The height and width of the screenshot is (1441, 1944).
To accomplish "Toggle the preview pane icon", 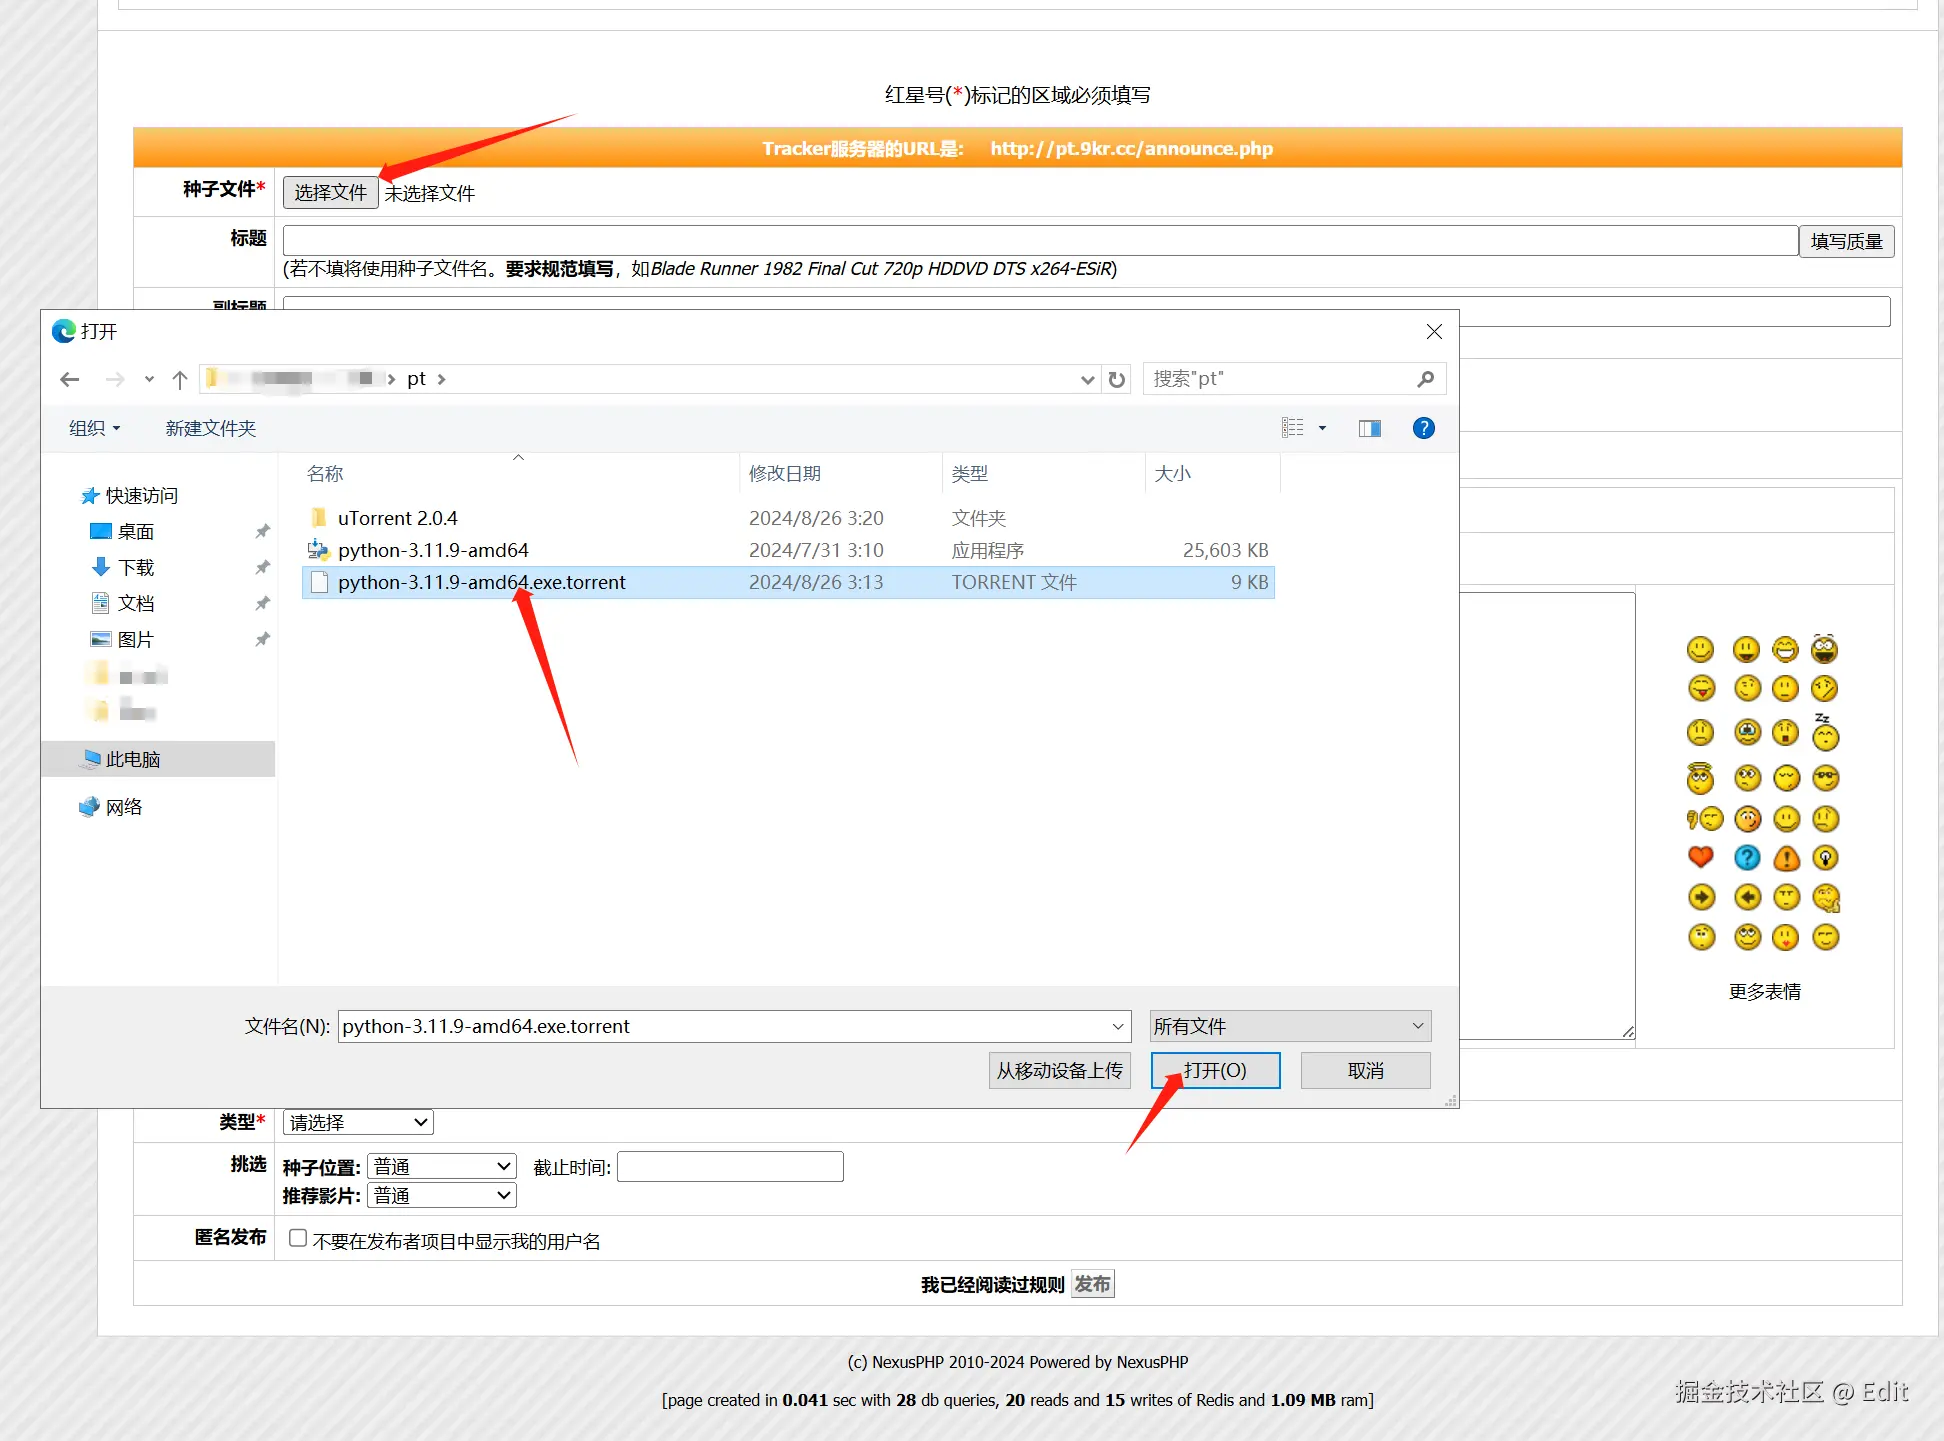I will coord(1369,428).
